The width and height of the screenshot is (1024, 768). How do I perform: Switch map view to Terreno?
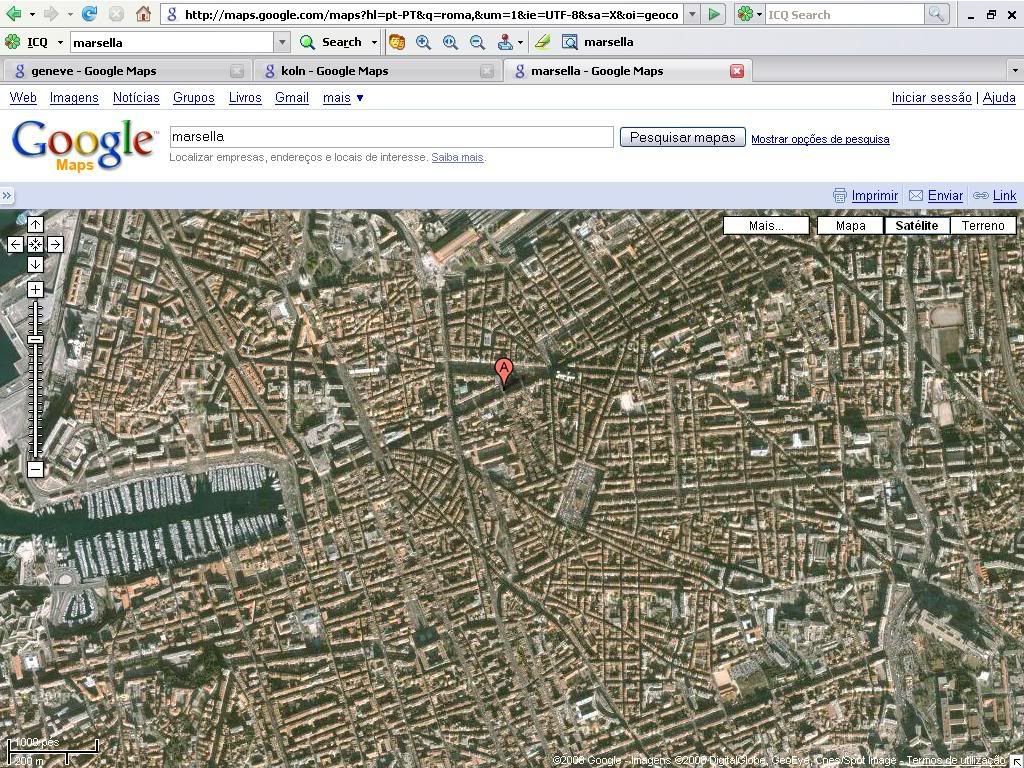click(982, 225)
